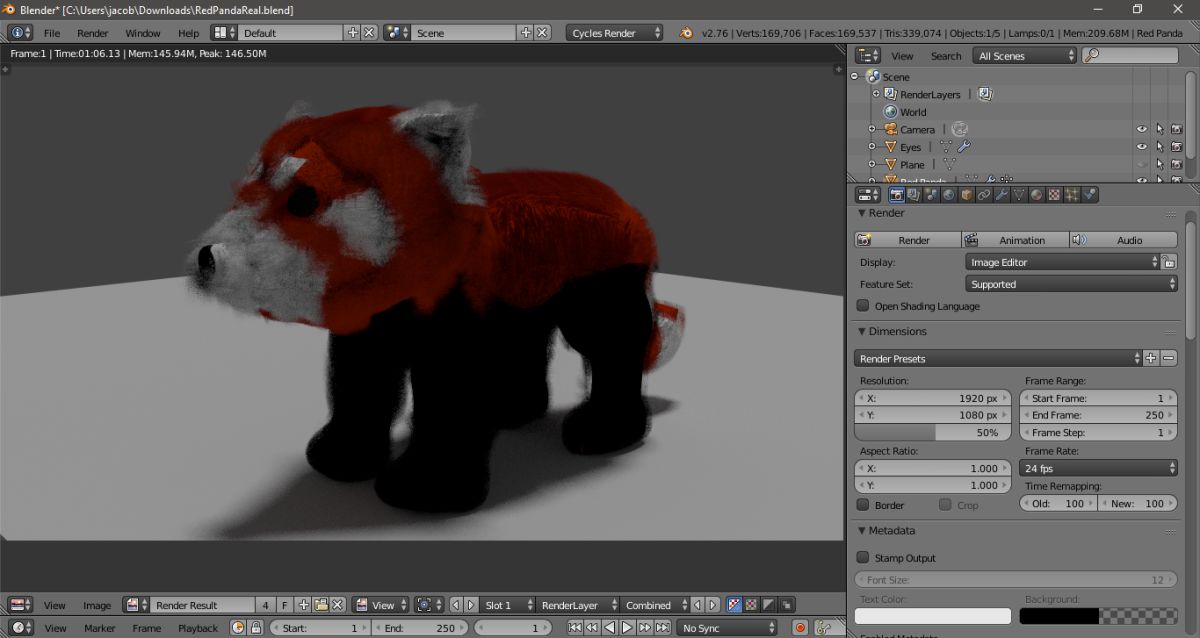Image resolution: width=1200 pixels, height=638 pixels.
Task: Click the resolution percentage 50% slider
Action: [x=933, y=433]
